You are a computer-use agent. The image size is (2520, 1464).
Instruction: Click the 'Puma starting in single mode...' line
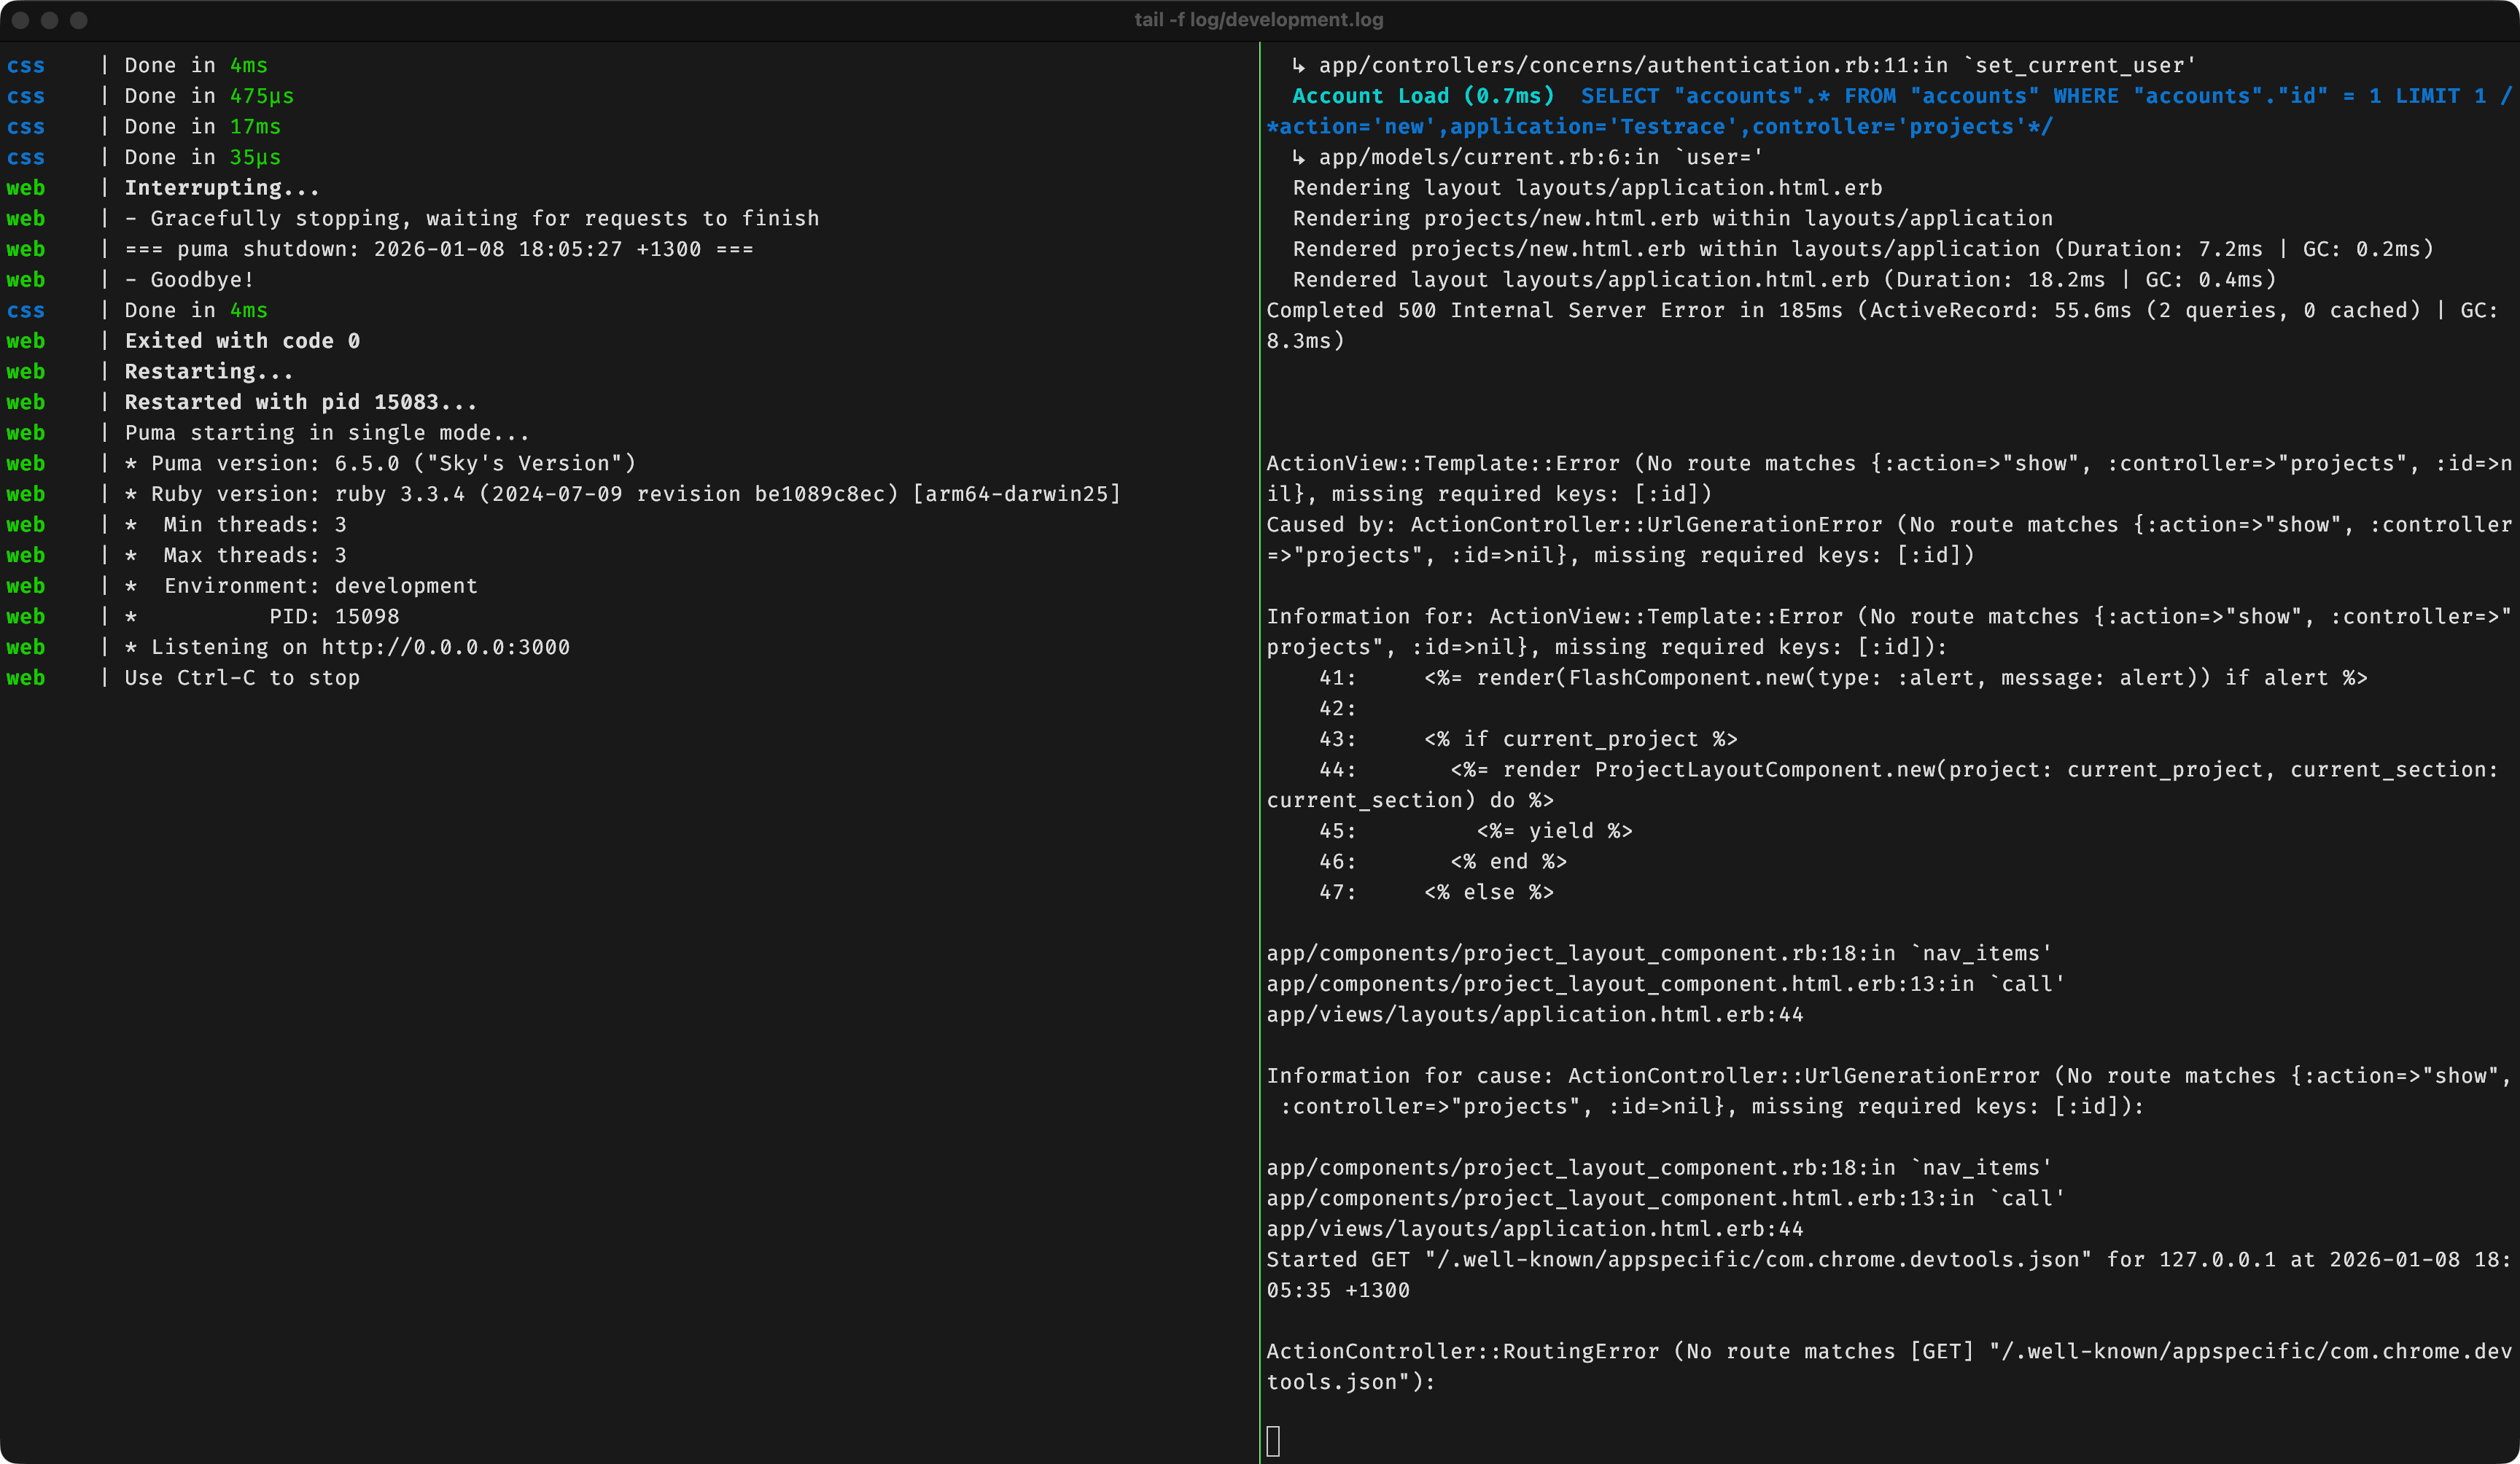(326, 433)
